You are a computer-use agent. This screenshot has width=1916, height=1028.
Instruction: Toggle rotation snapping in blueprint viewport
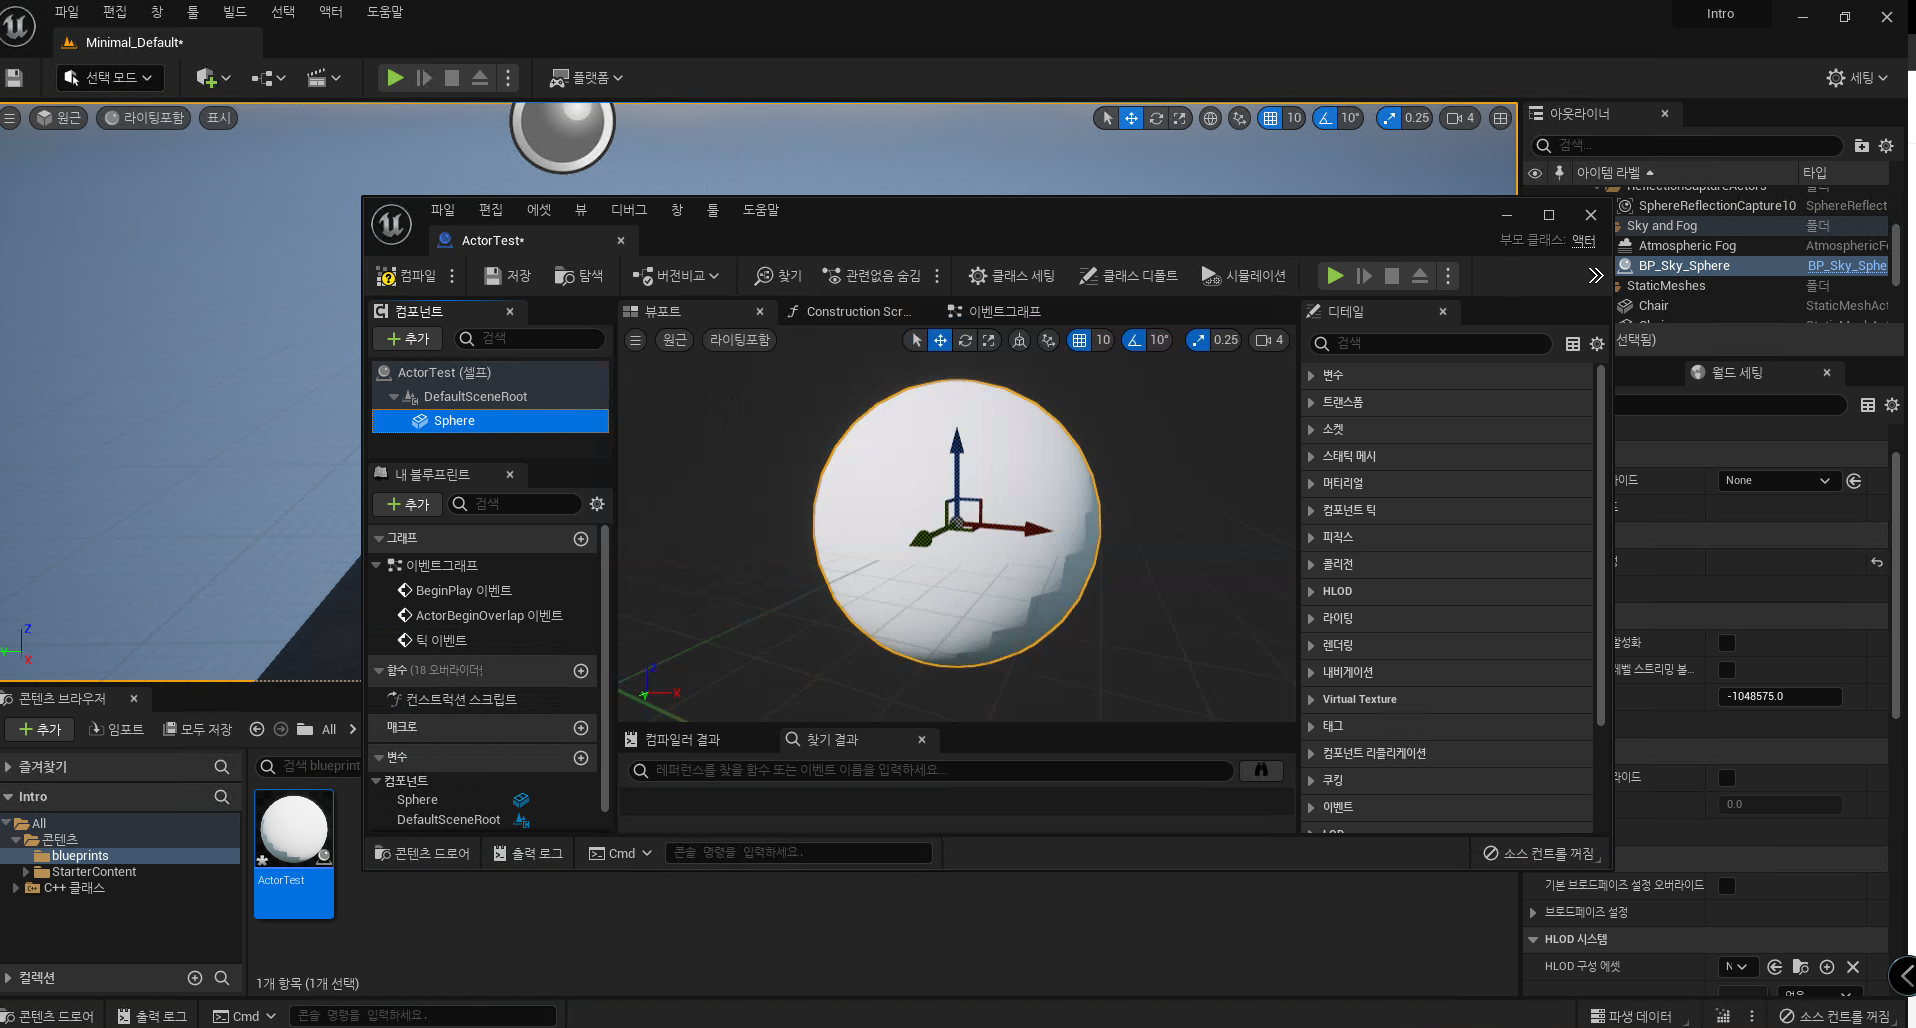[1134, 340]
